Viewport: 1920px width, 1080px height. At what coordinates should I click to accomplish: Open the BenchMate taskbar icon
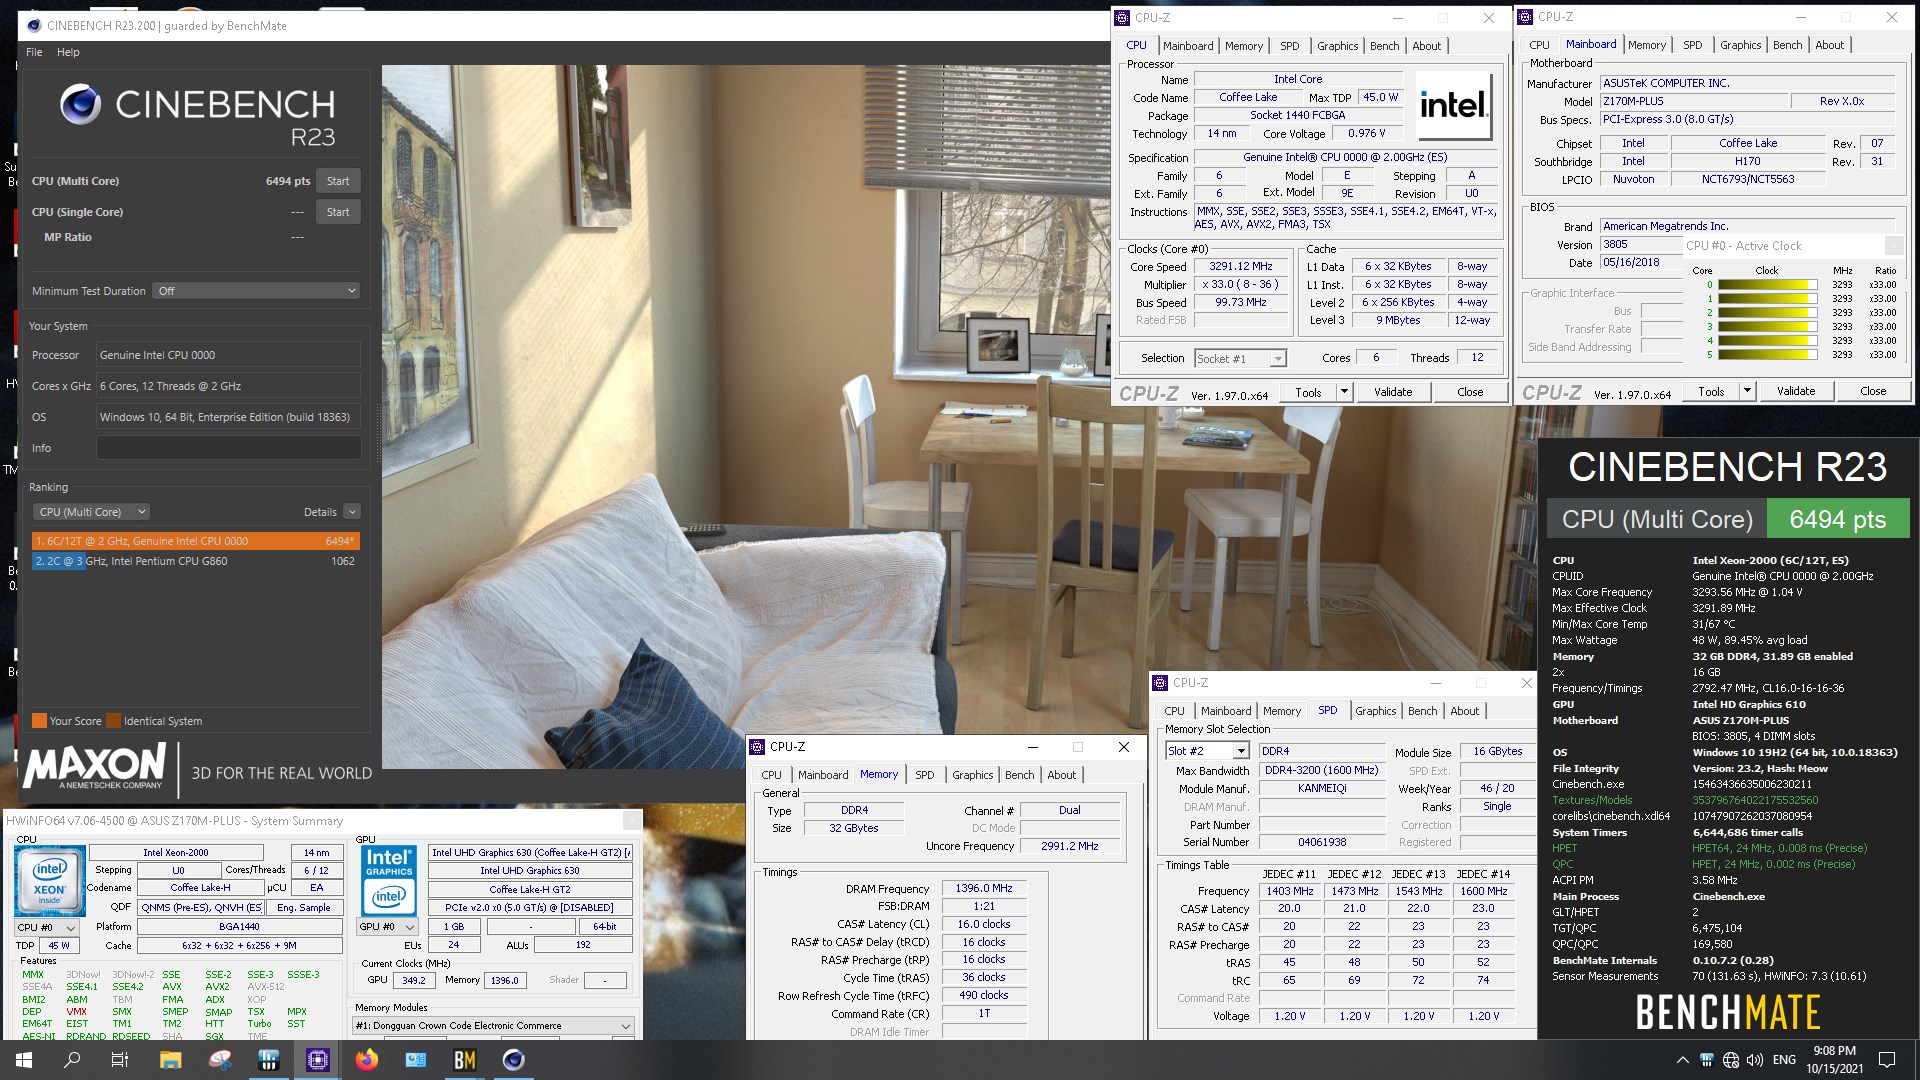click(465, 1060)
